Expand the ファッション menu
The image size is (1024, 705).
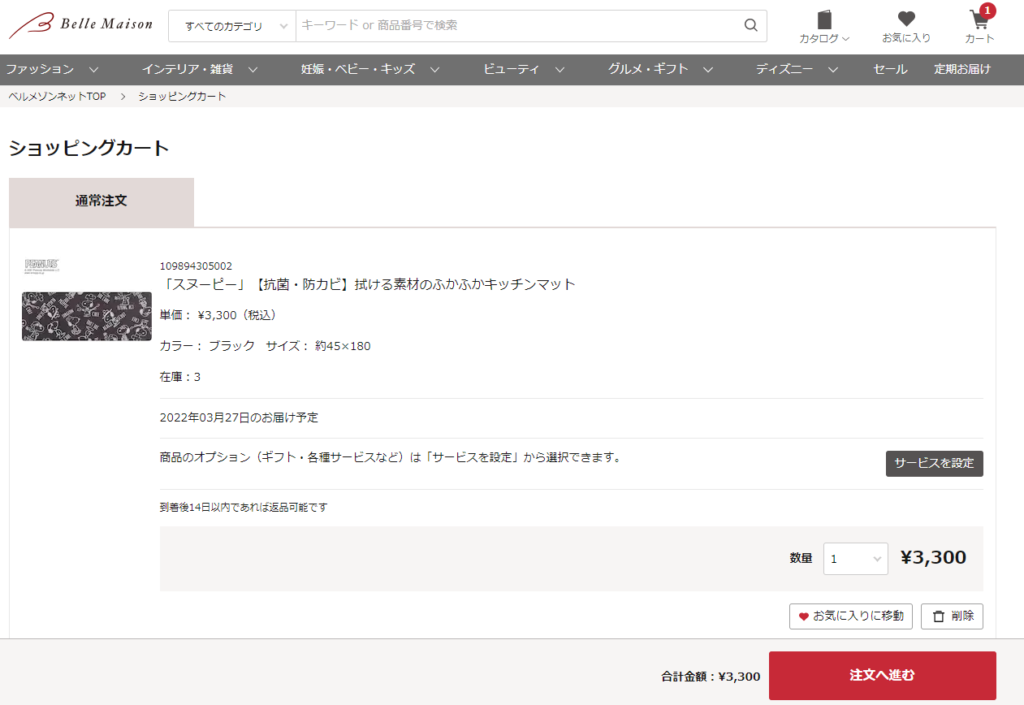pos(52,69)
